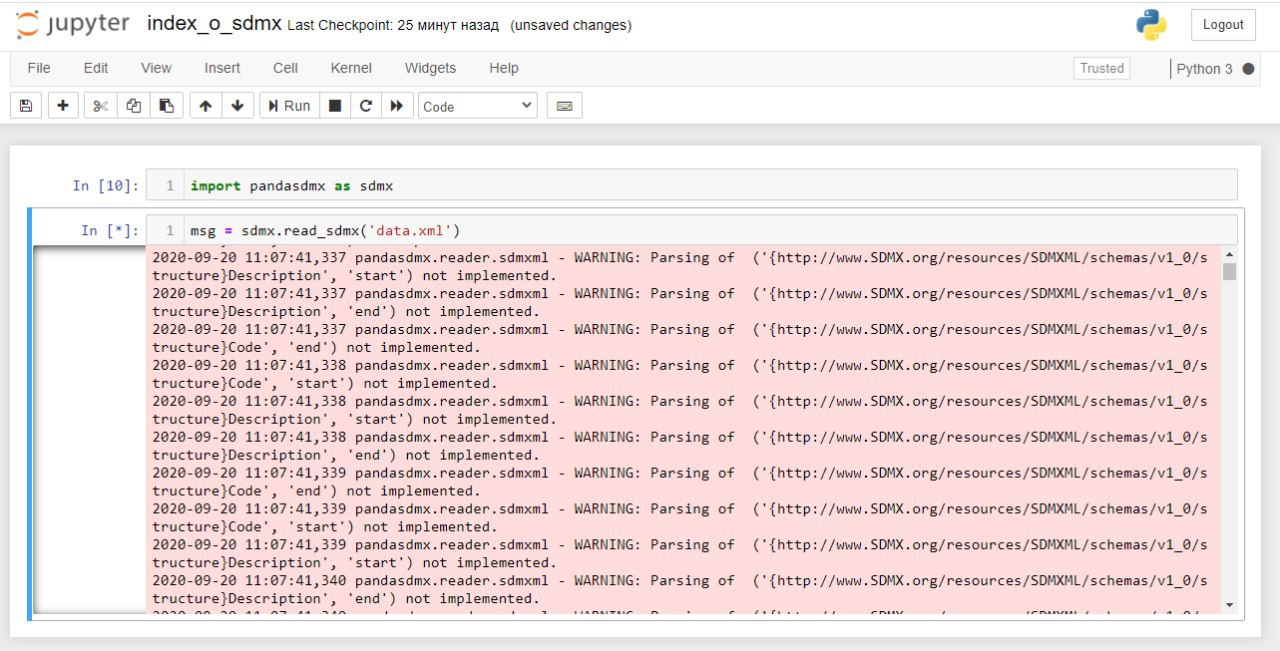Open the Help menu
This screenshot has height=651, width=1280.
(x=504, y=68)
